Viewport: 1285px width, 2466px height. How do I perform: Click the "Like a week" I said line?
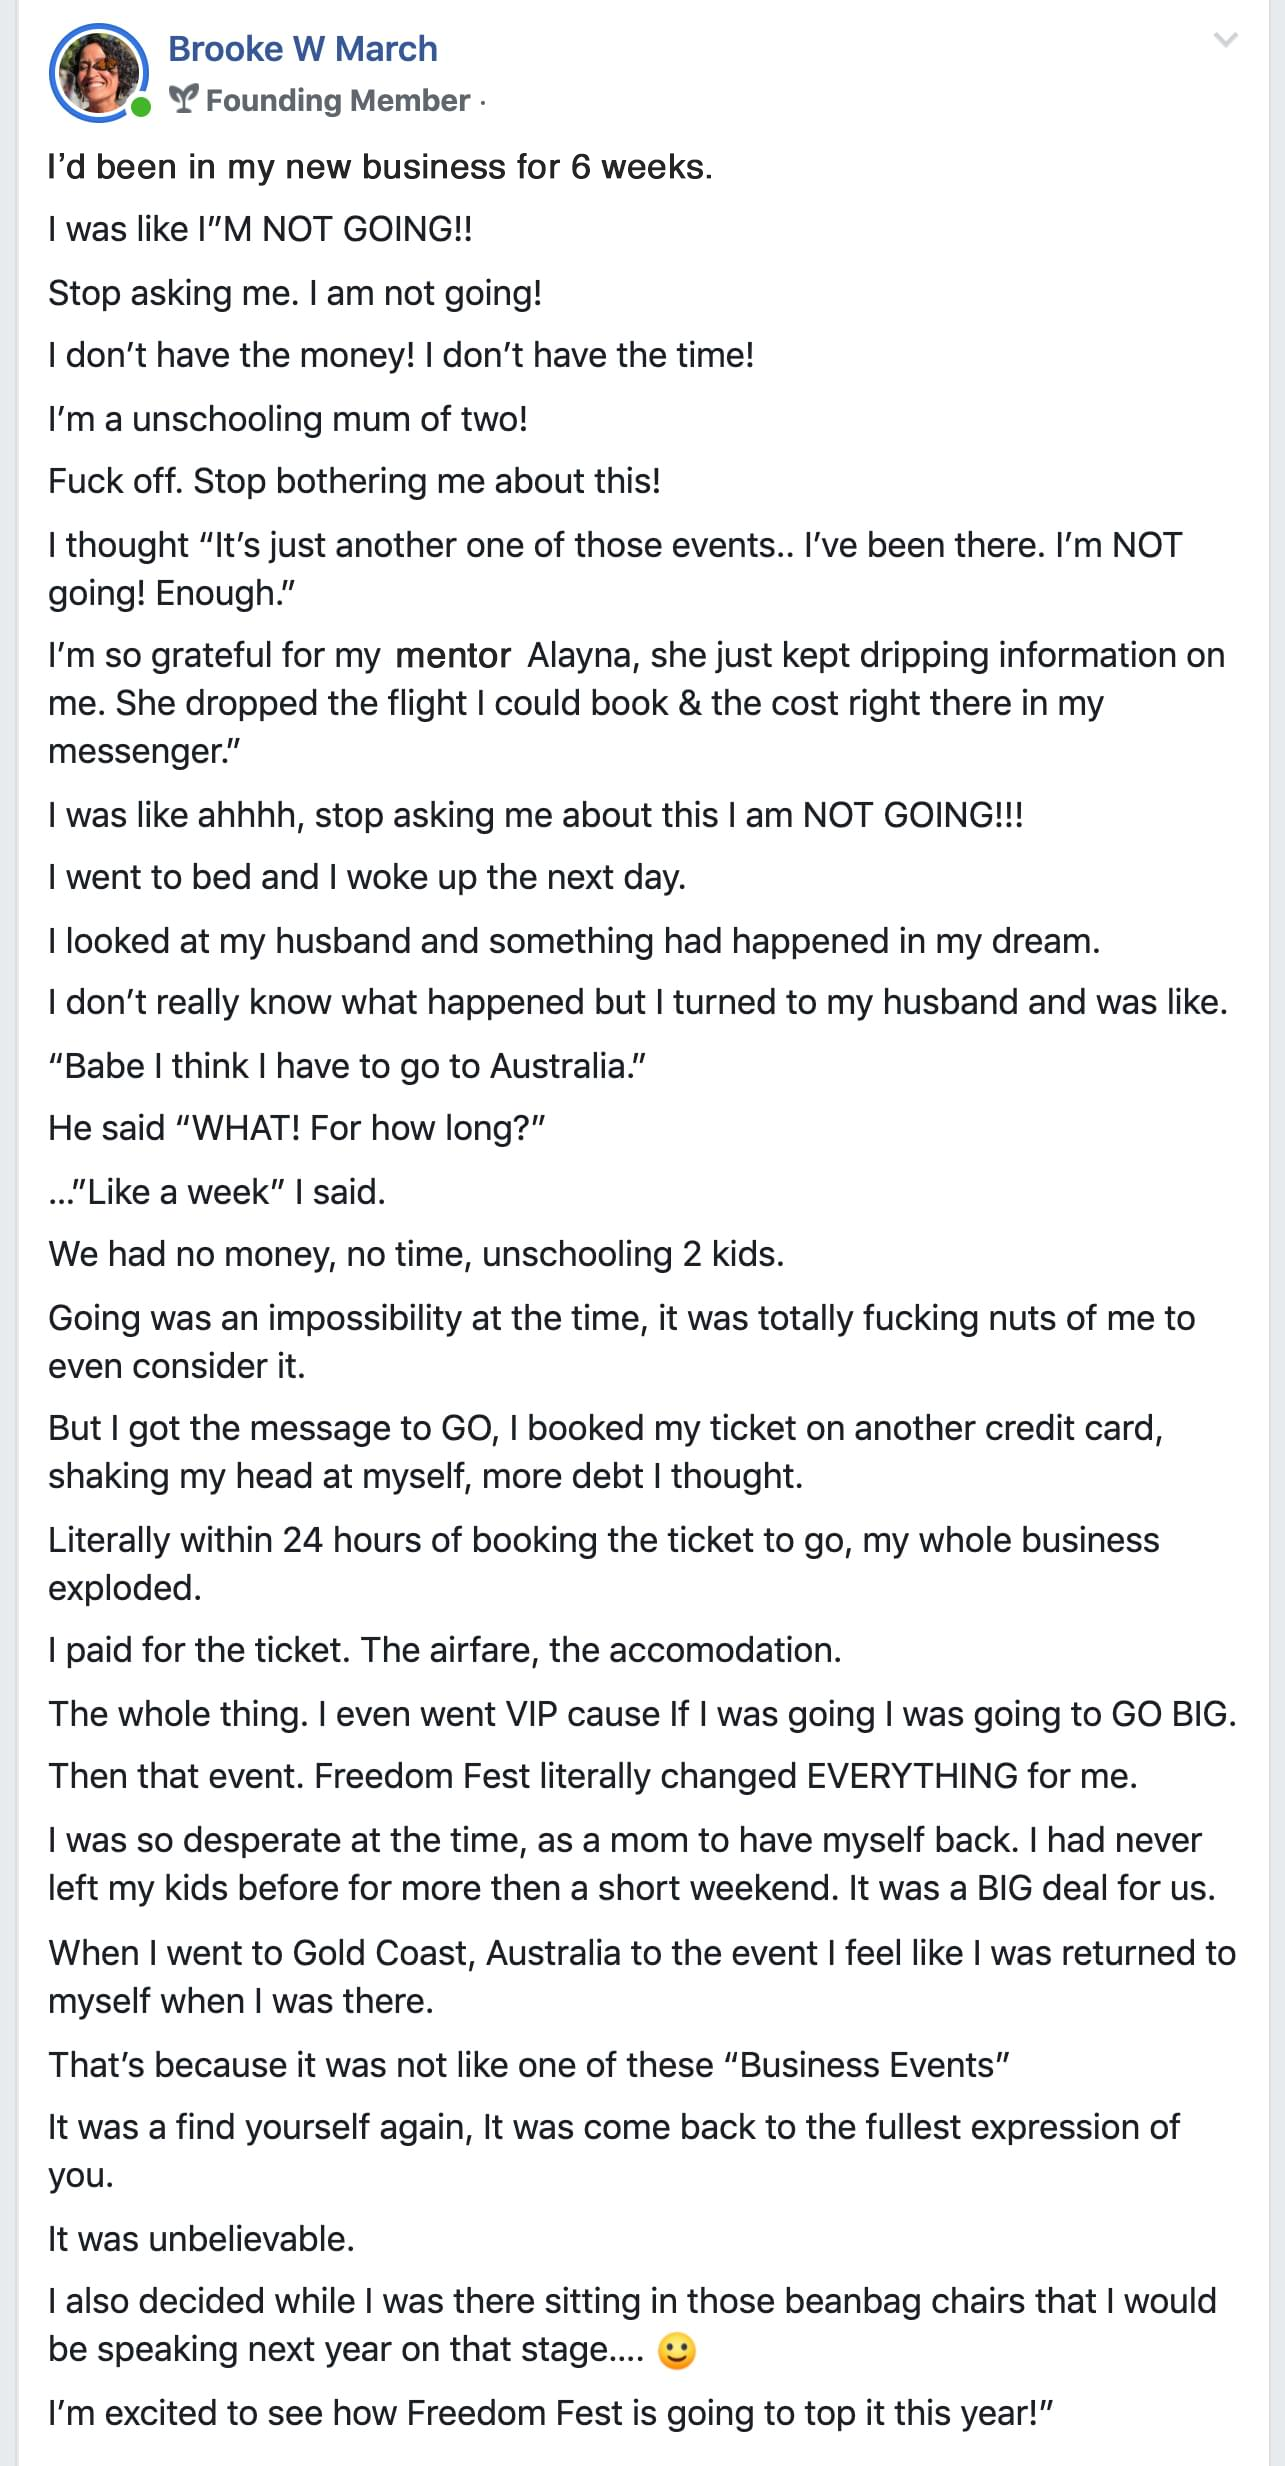(217, 1192)
